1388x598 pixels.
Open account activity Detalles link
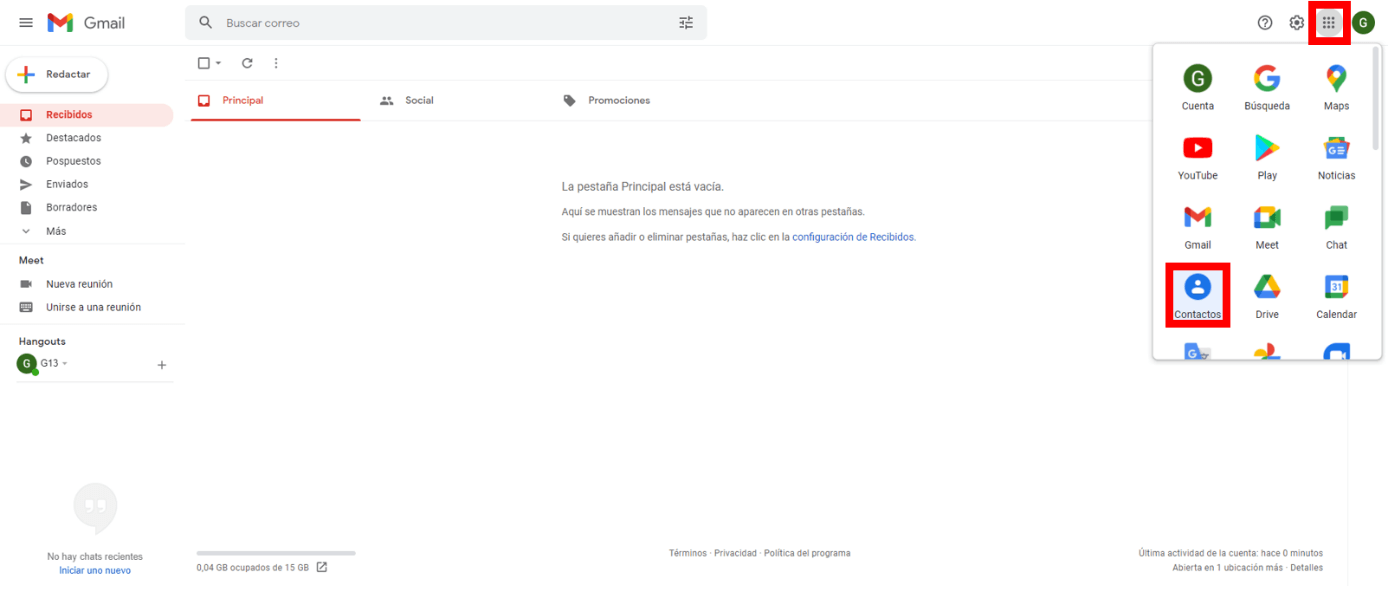pos(1306,568)
